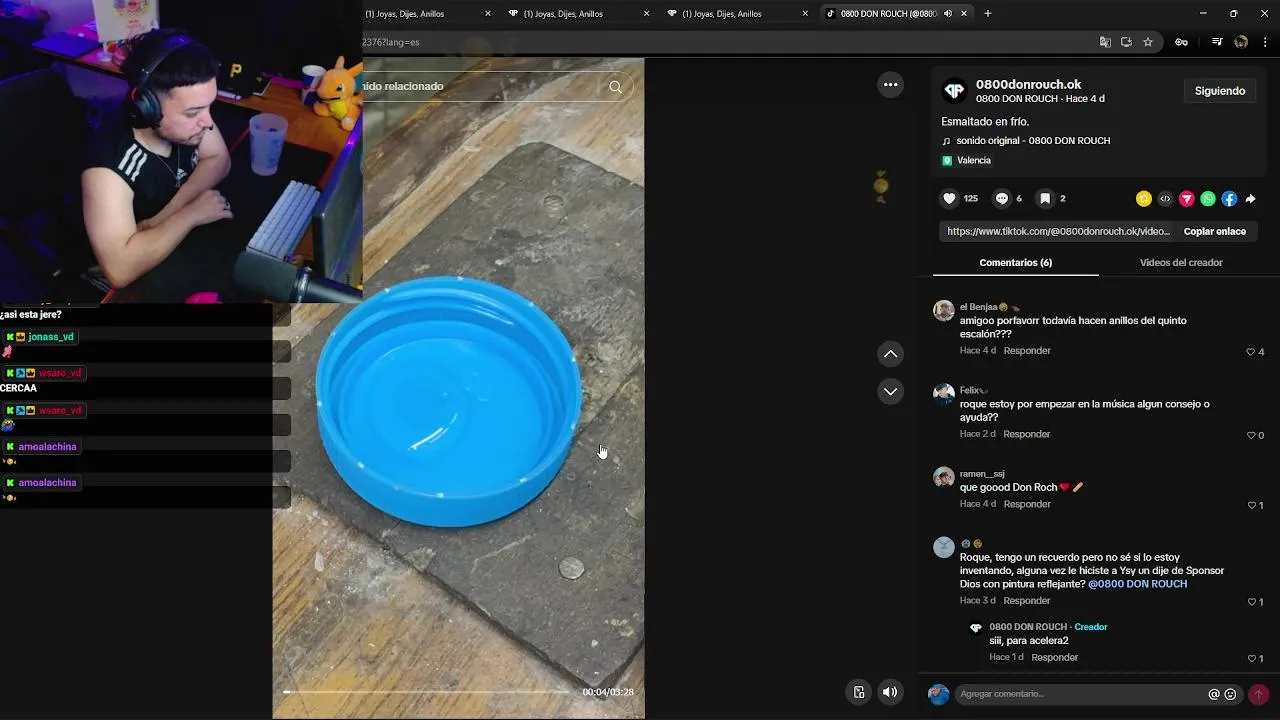Image resolution: width=1280 pixels, height=720 pixels.
Task: Reply to el Benjaa's comment
Action: tap(1027, 351)
